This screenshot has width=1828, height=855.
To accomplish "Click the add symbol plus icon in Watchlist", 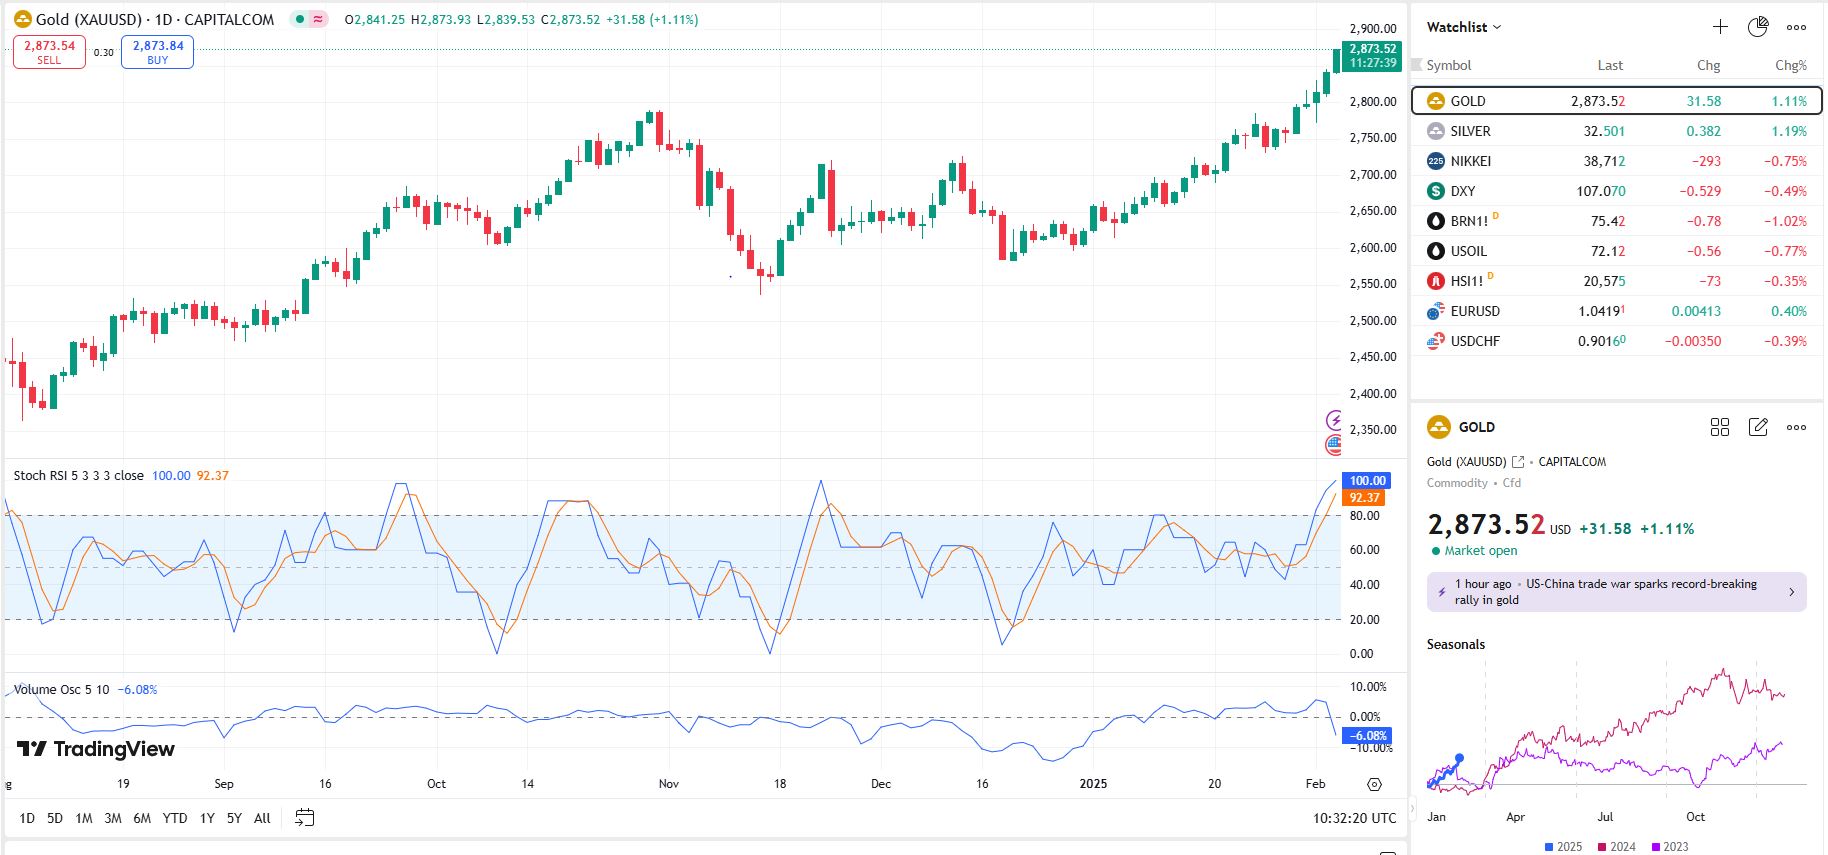I will tap(1720, 27).
